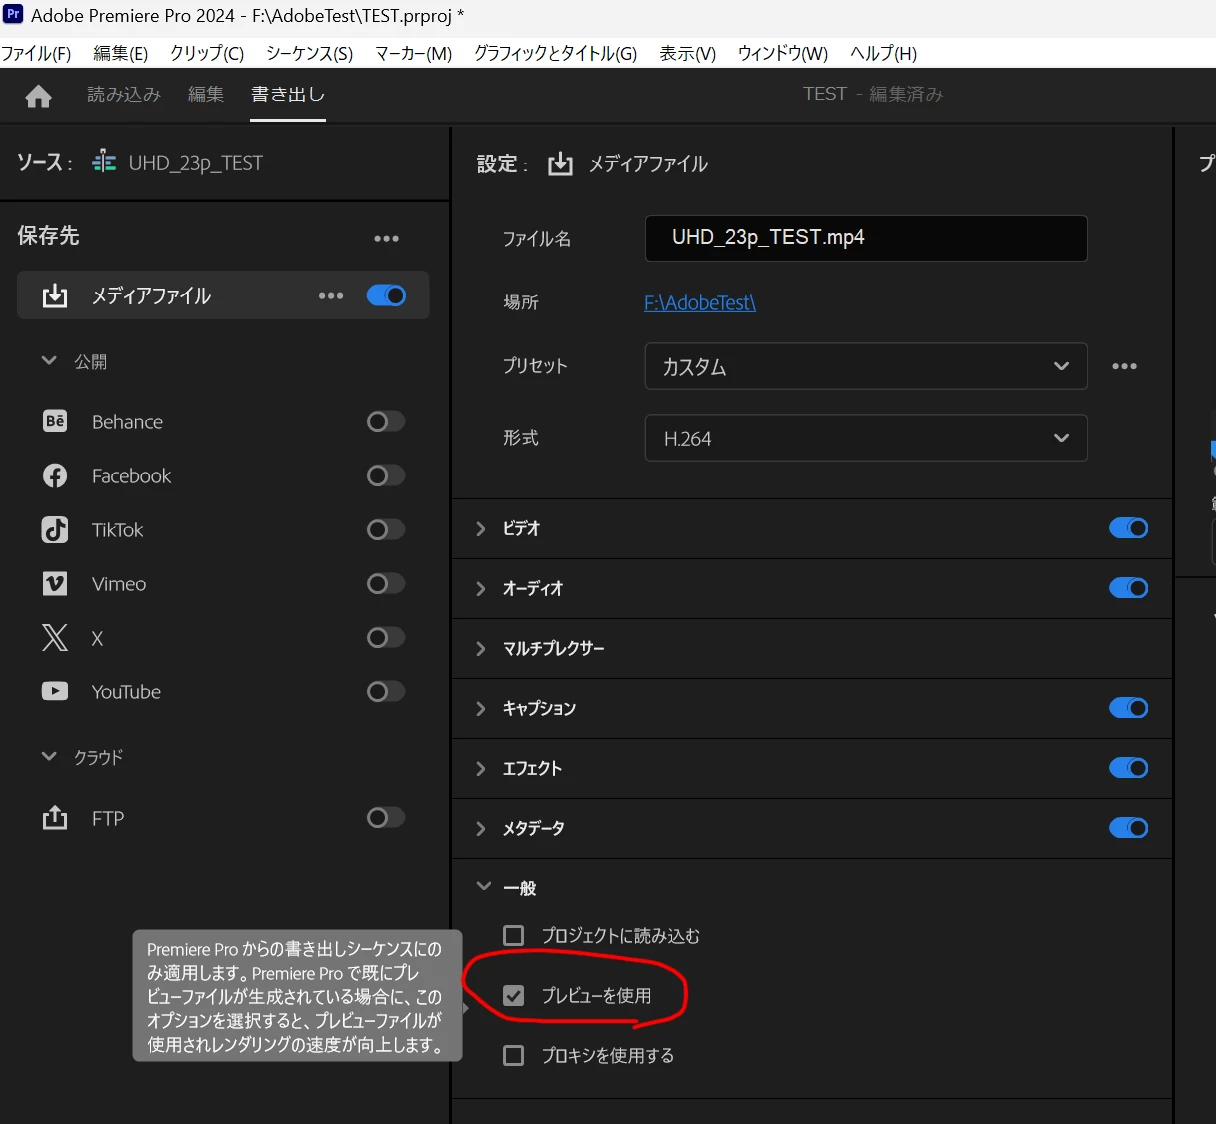
Task: Turn off the ビデオ export toggle
Action: pyautogui.click(x=1128, y=528)
